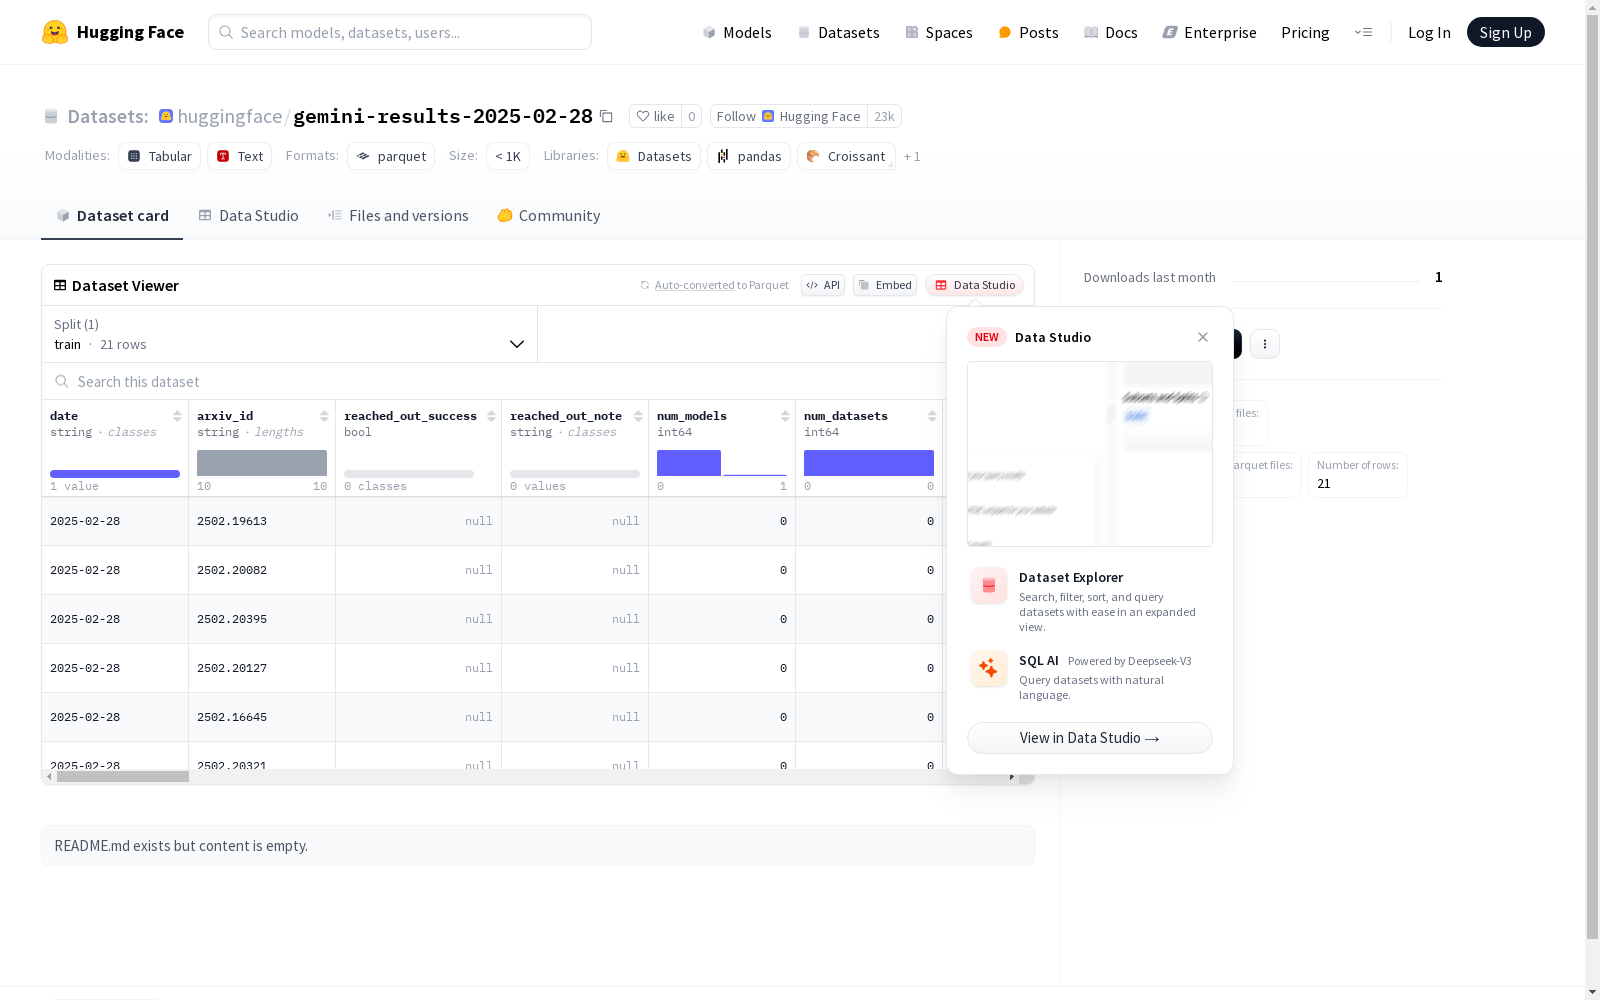Sort by reached_out_success column
The height and width of the screenshot is (1000, 1600).
(x=491, y=416)
